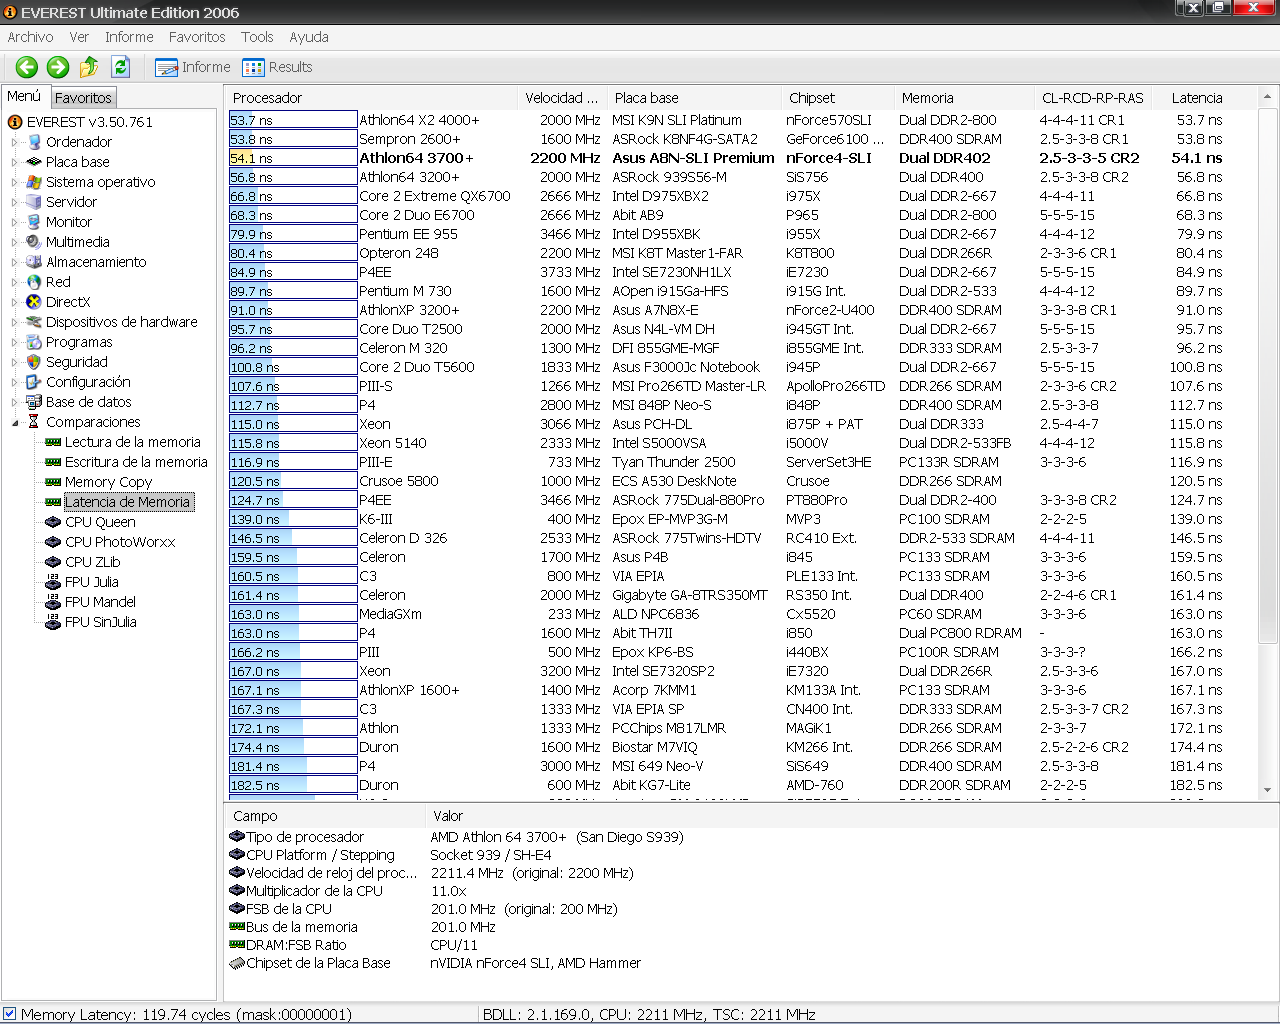Expand the Sistema operativo tree node
1280x1024 pixels.
[x=15, y=182]
